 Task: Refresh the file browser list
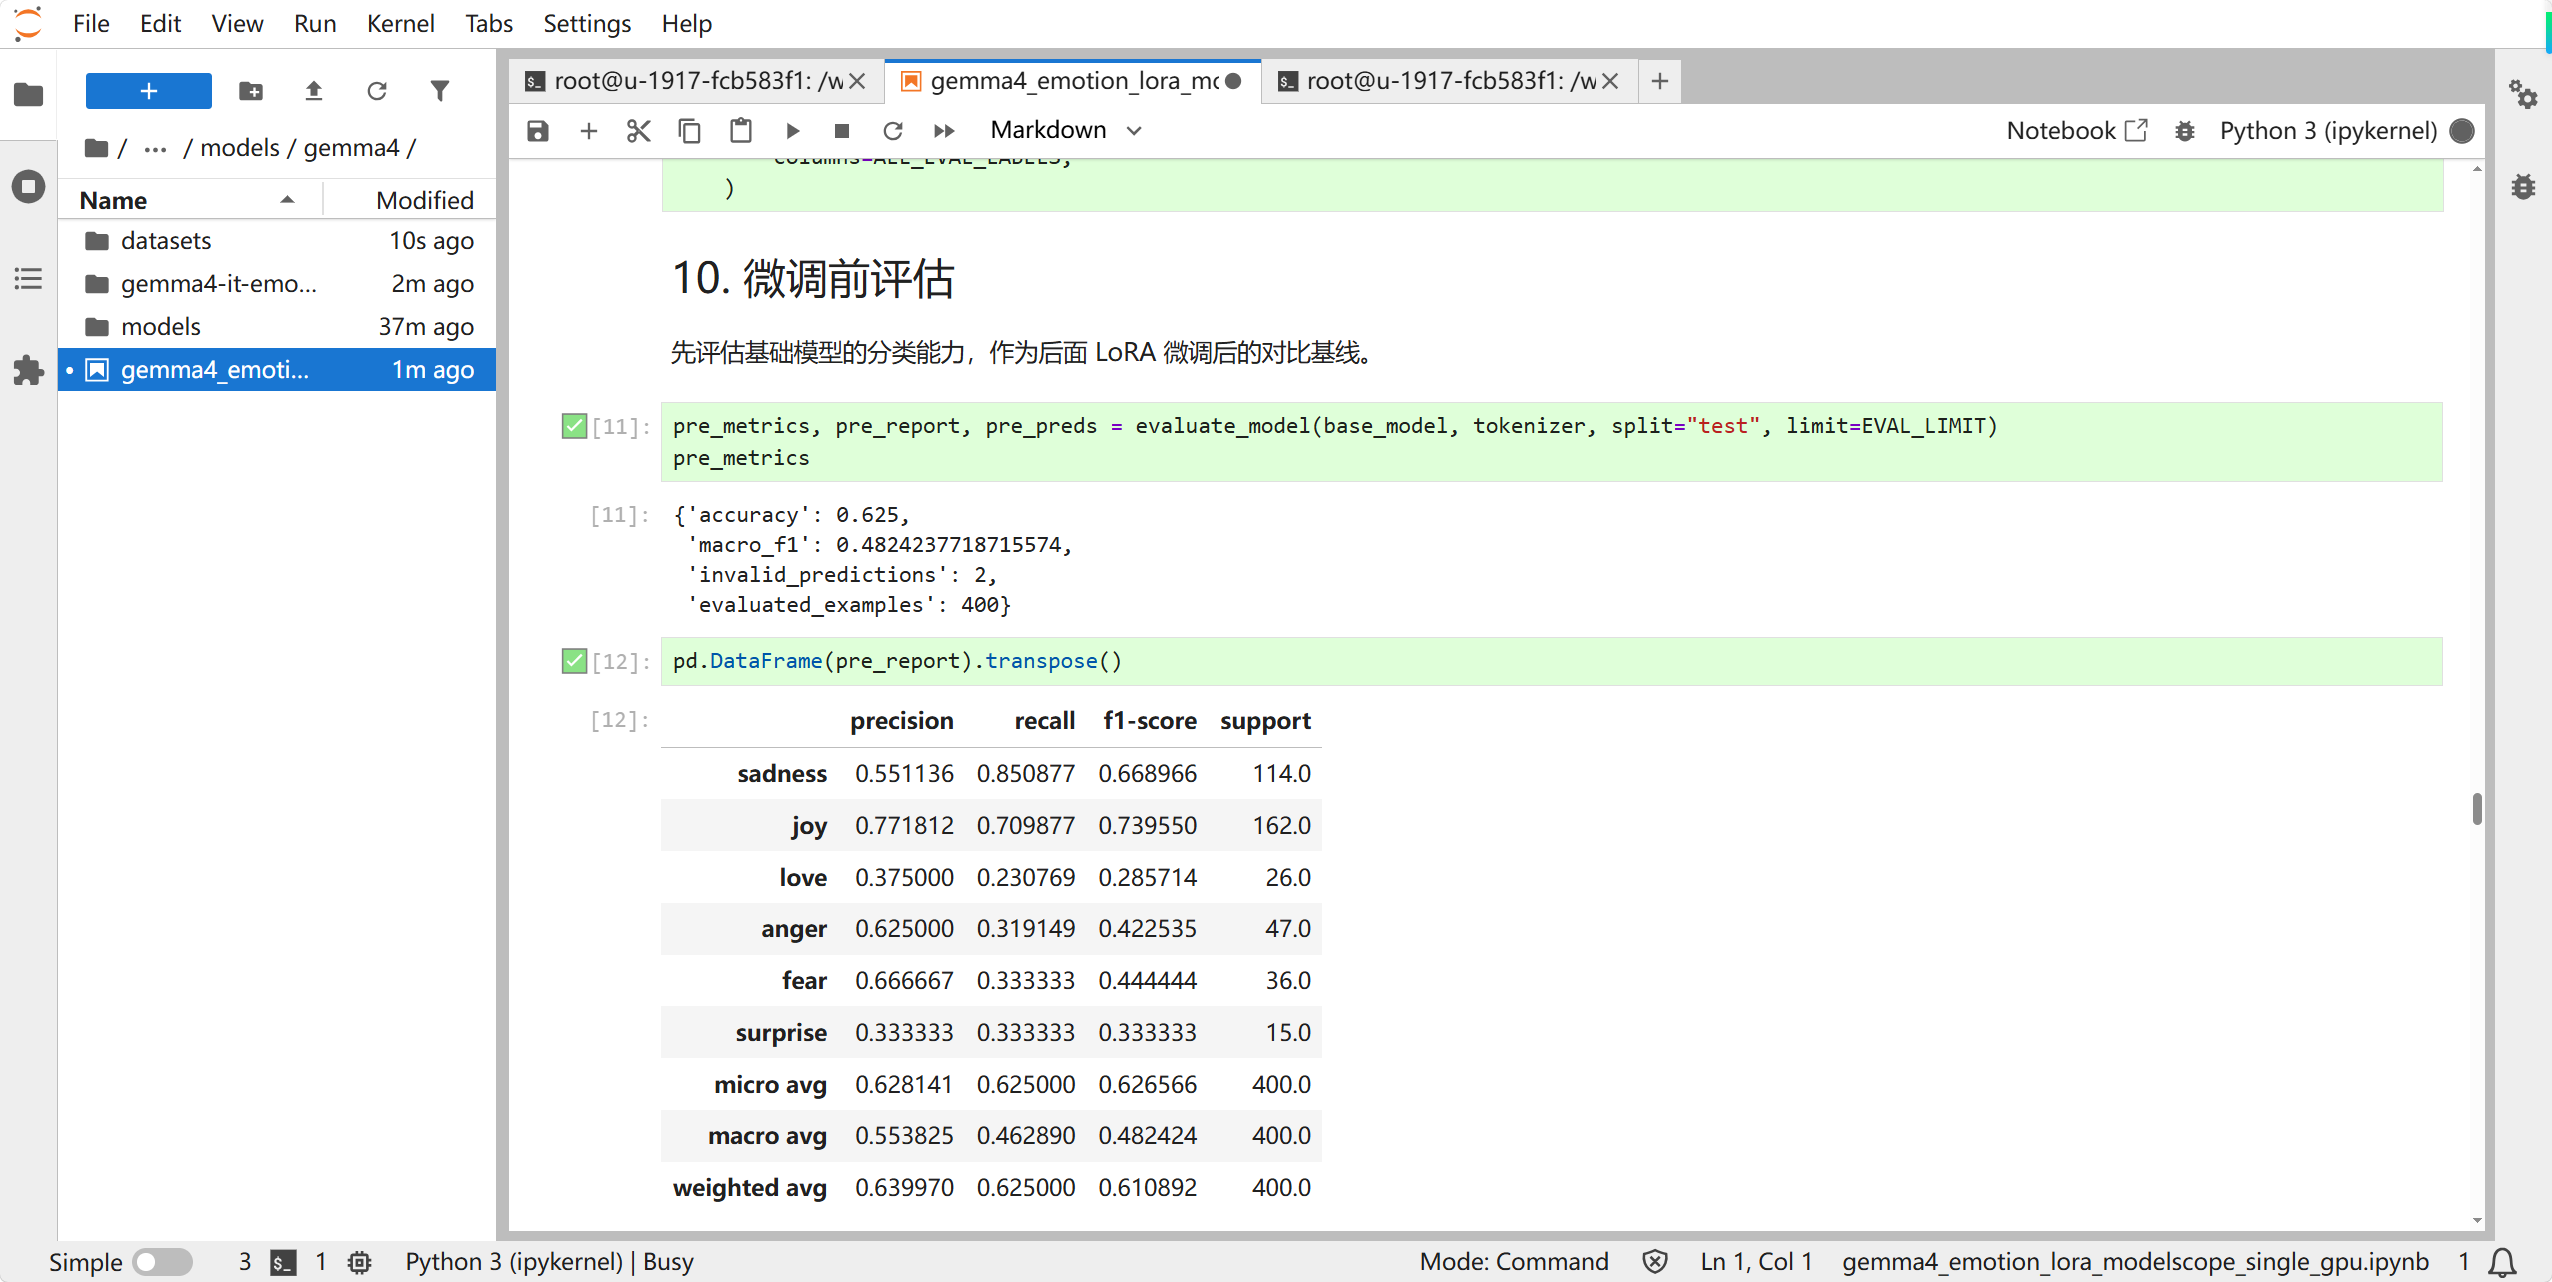point(377,91)
